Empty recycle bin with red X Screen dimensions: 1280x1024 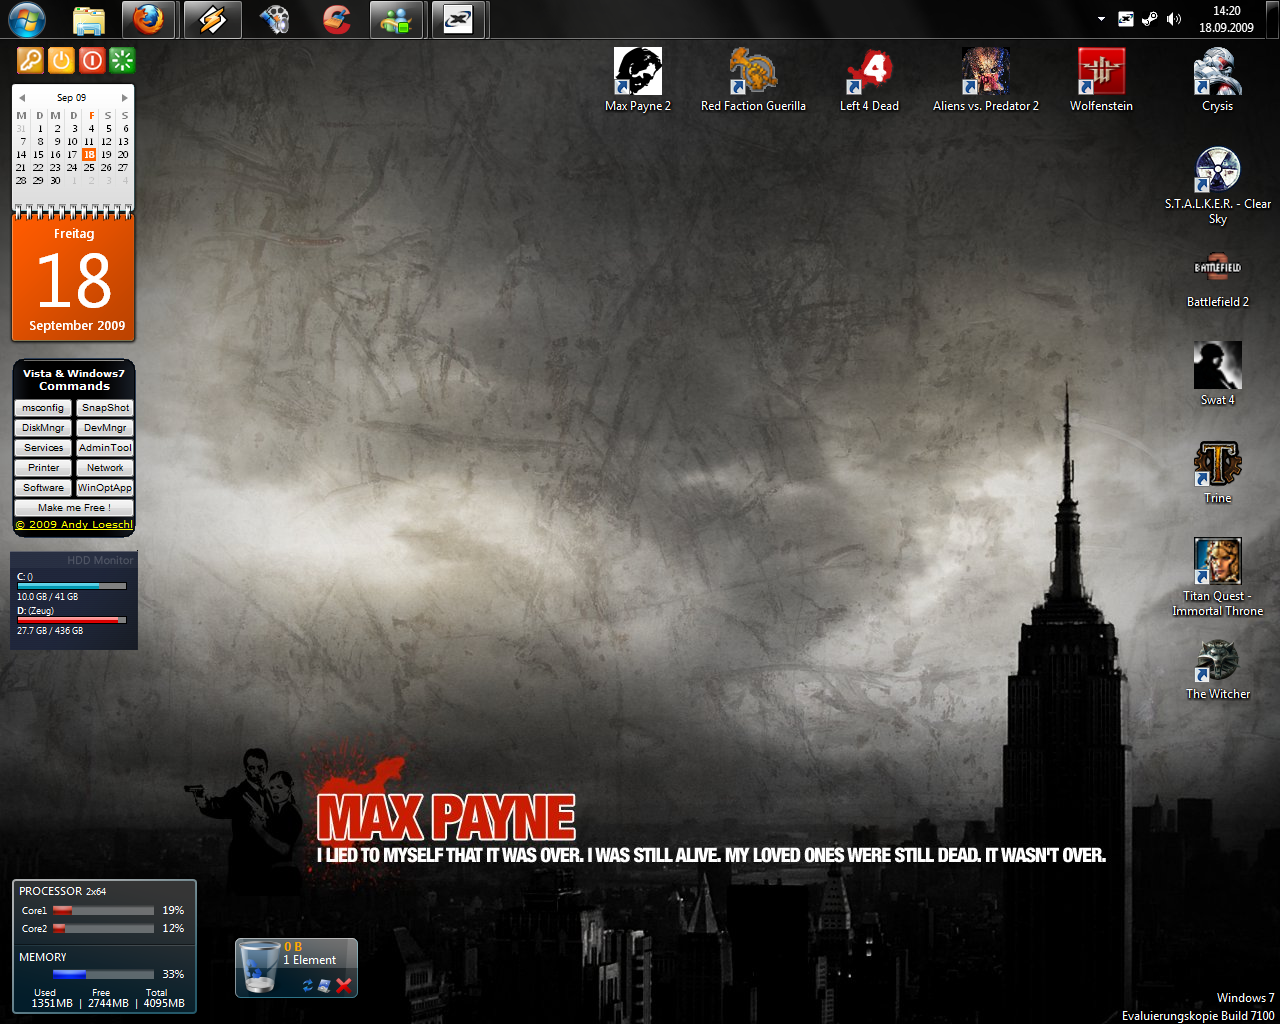(x=344, y=986)
